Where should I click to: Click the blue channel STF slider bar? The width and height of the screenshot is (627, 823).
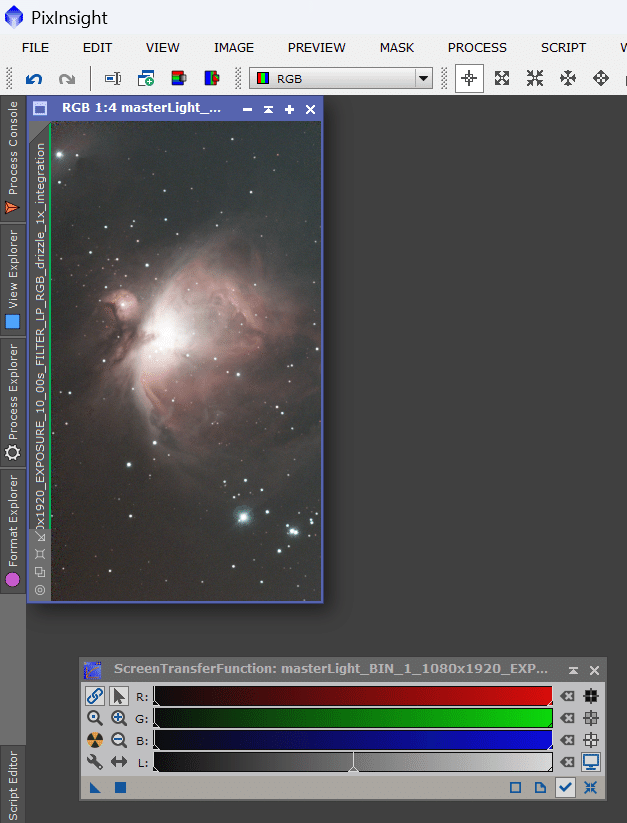click(x=353, y=740)
